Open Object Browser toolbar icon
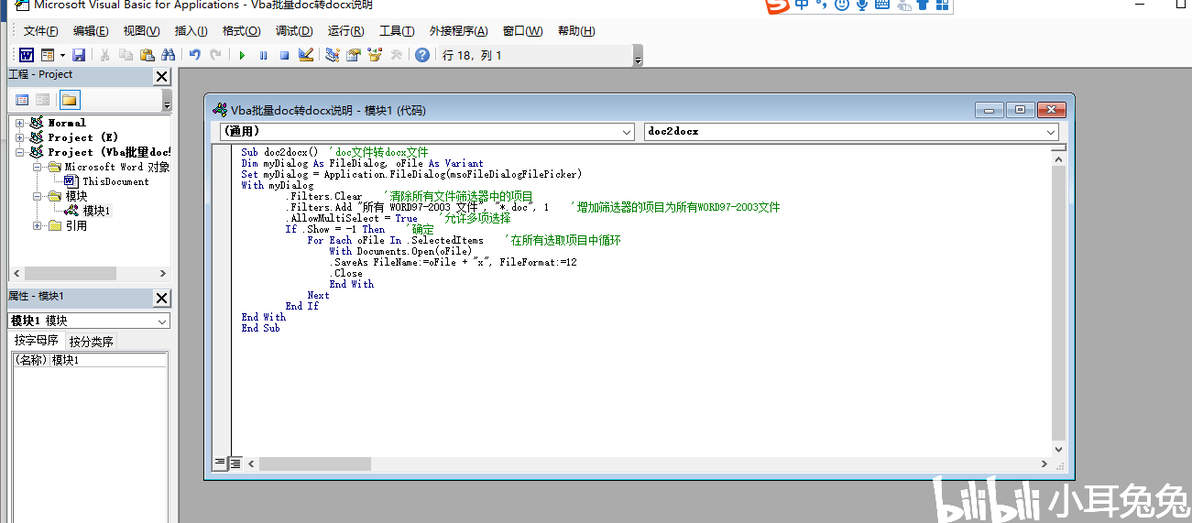This screenshot has height=523, width=1192. coord(374,55)
